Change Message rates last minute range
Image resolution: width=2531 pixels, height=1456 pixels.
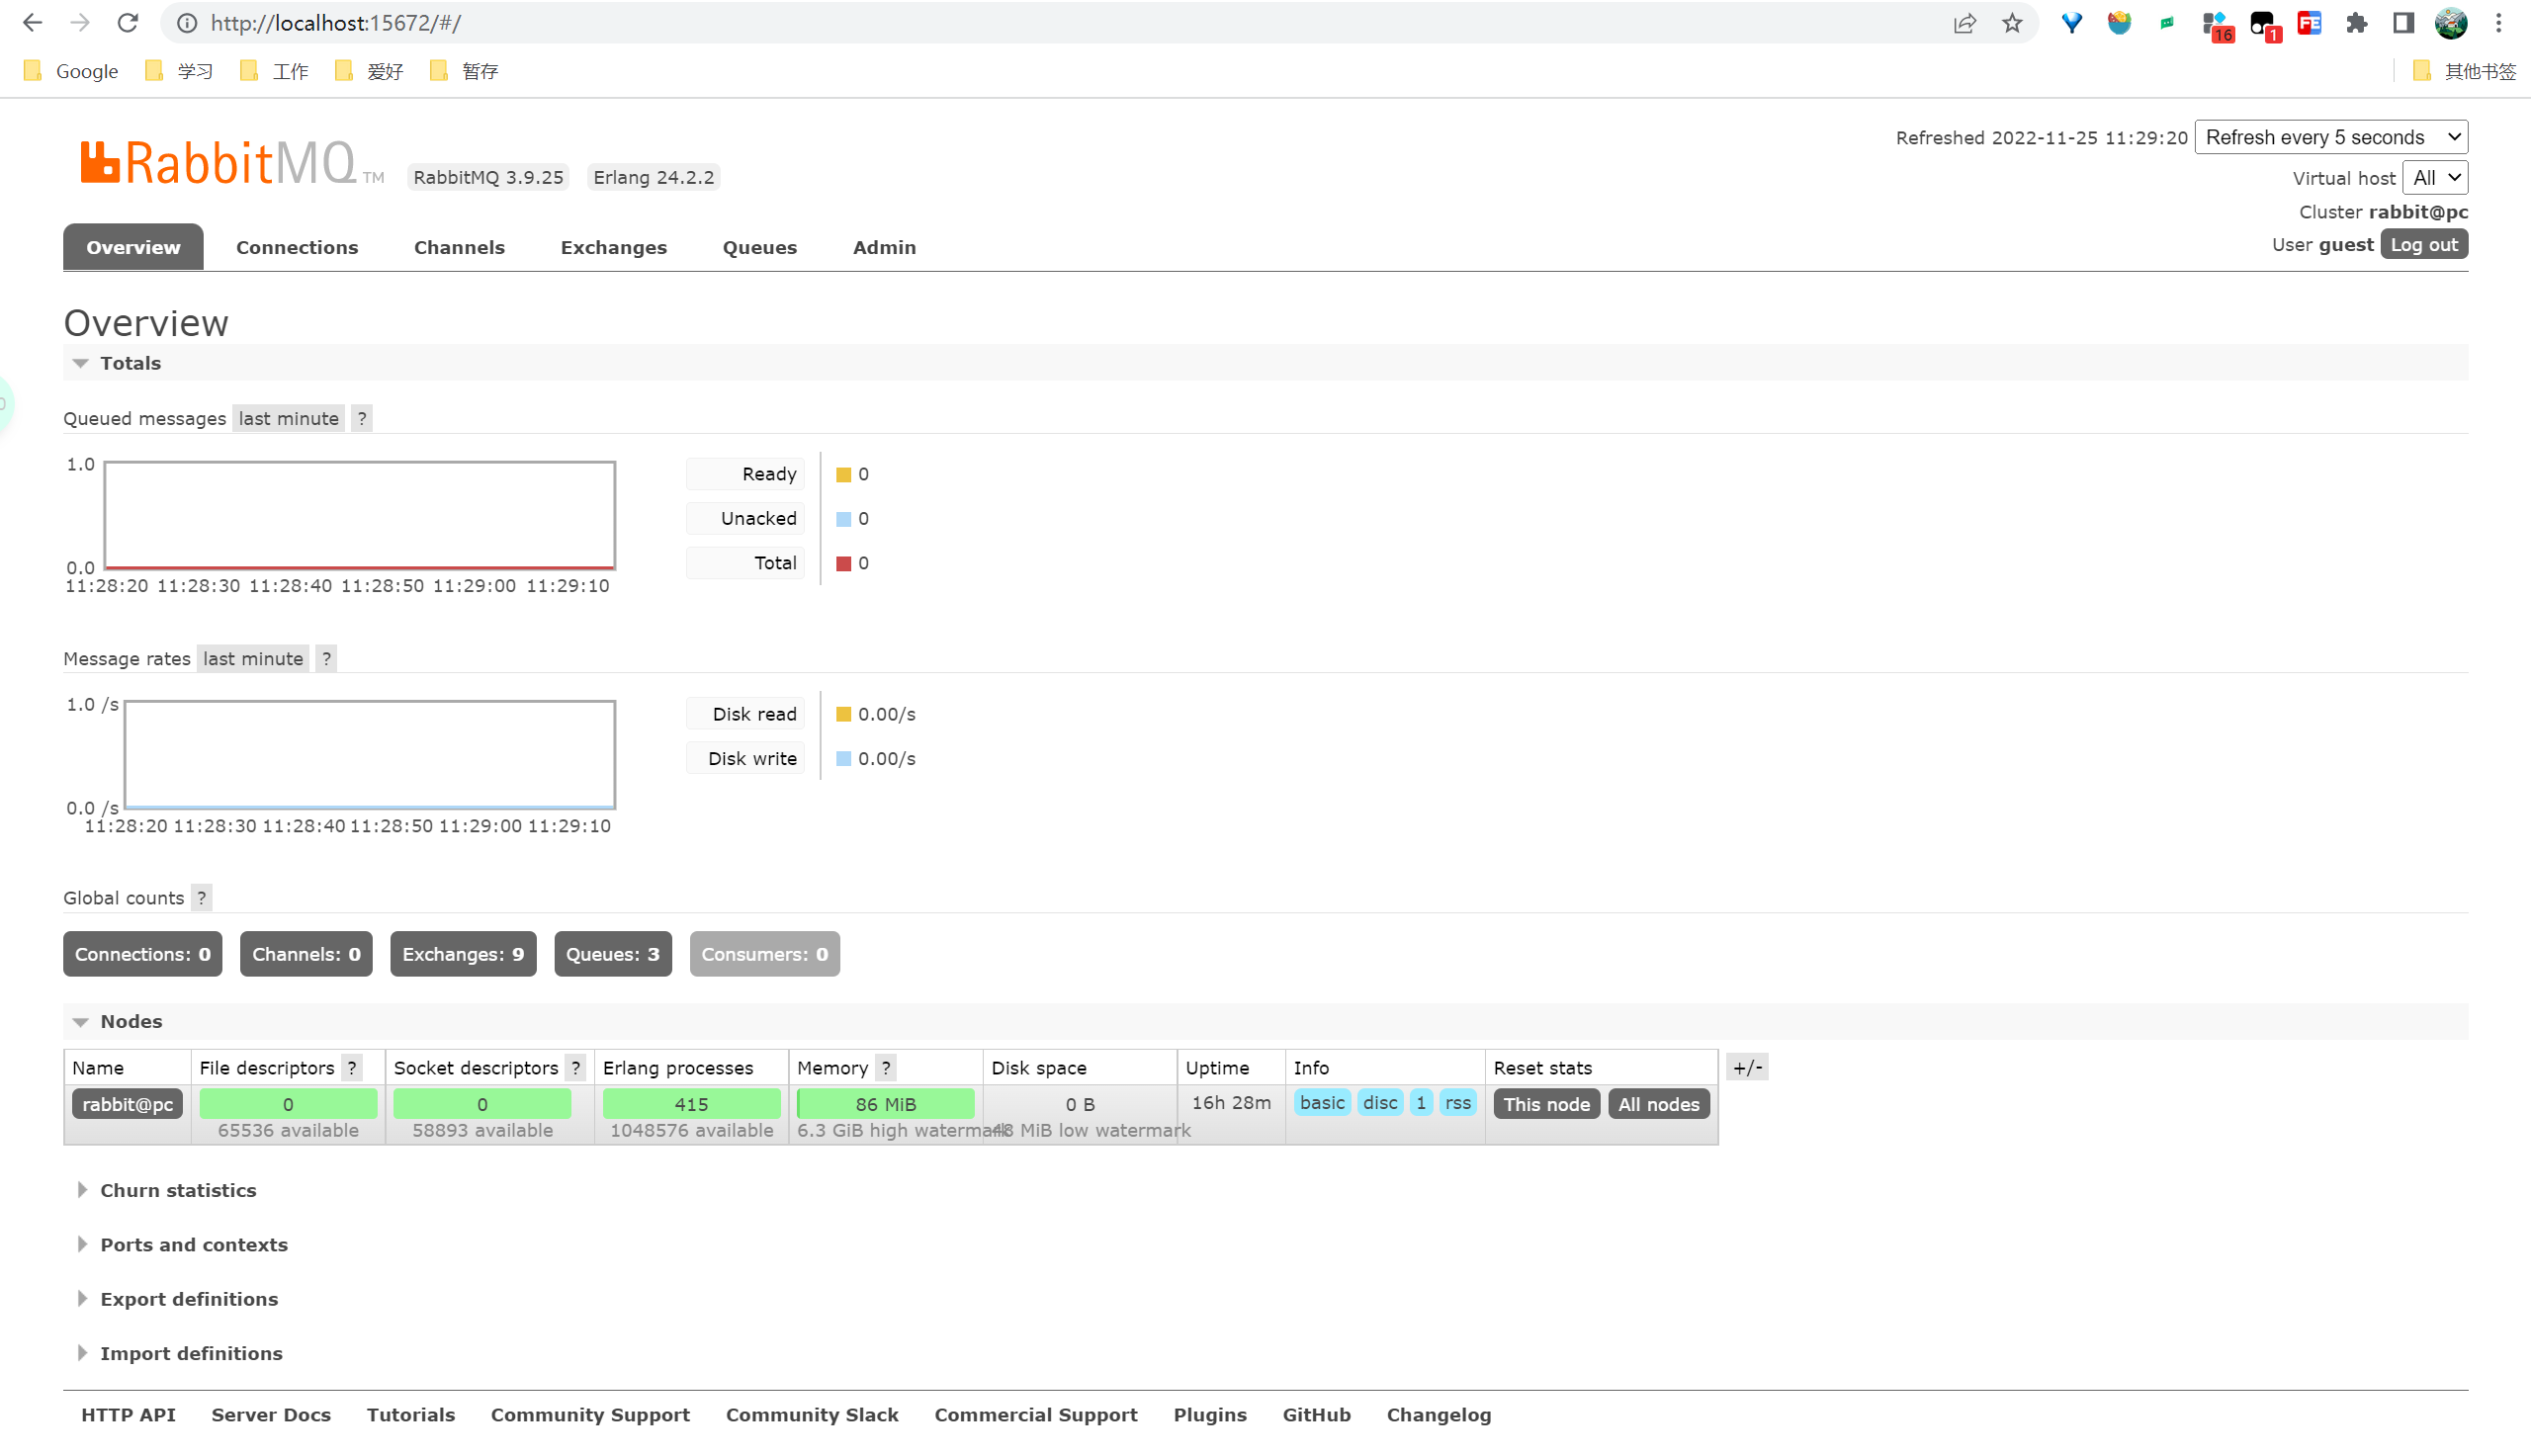[253, 658]
